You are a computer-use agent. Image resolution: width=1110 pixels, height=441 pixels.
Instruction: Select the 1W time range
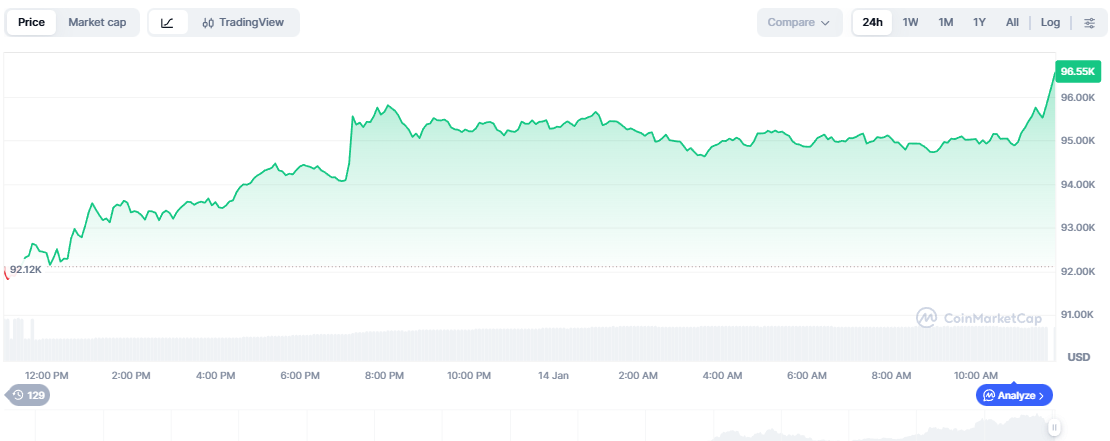tap(910, 23)
